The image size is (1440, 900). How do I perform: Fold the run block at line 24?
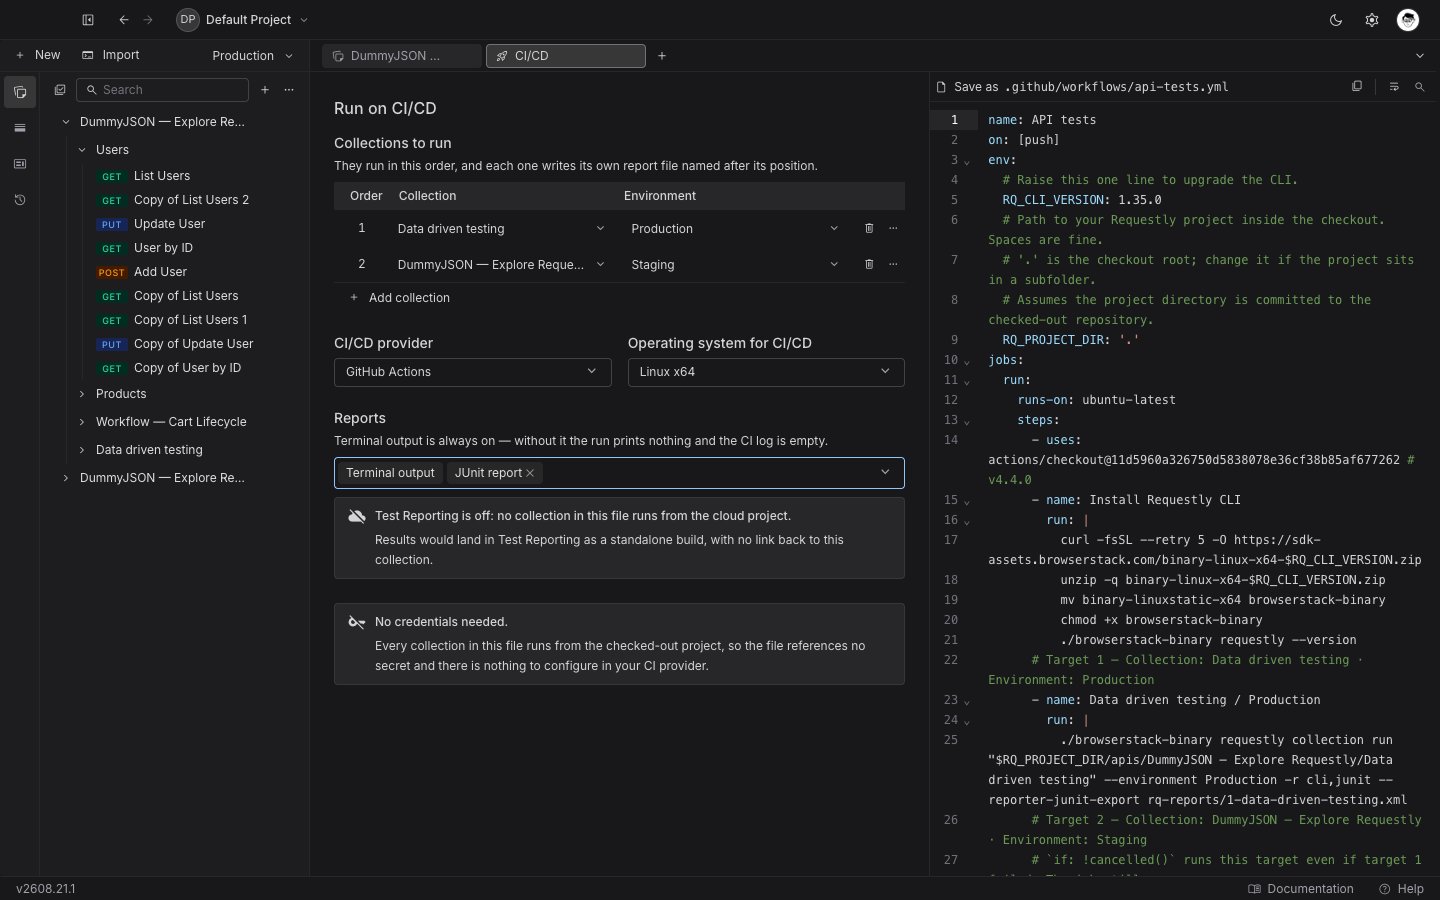pos(967,721)
